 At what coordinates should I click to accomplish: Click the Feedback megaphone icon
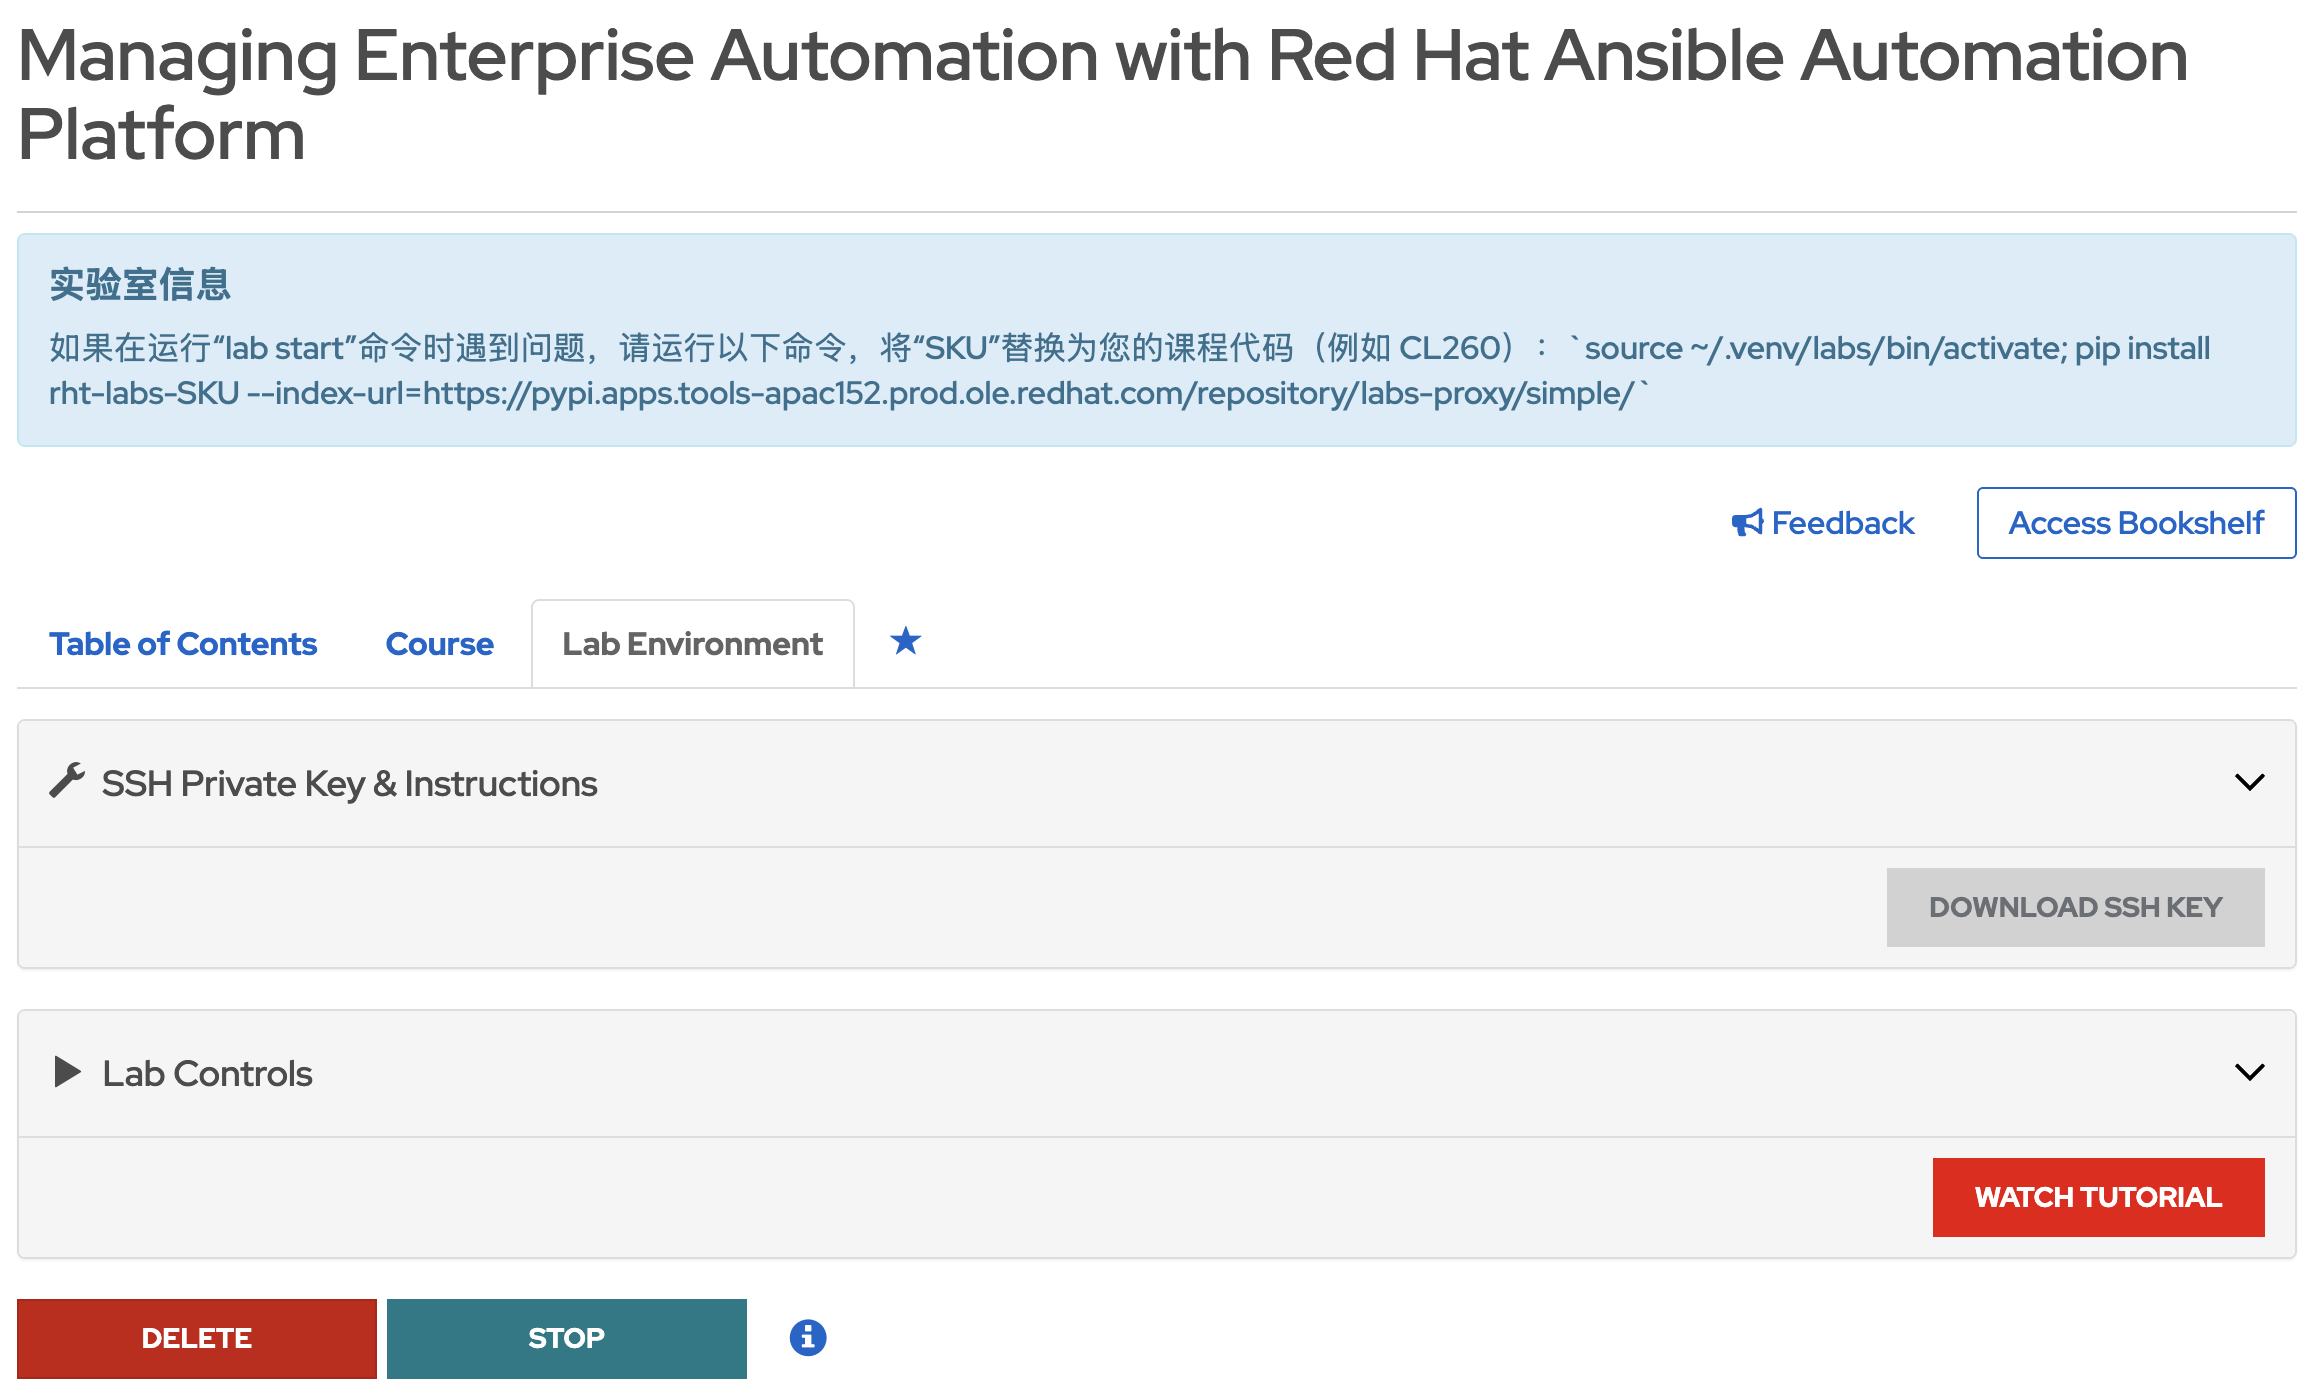click(1747, 523)
